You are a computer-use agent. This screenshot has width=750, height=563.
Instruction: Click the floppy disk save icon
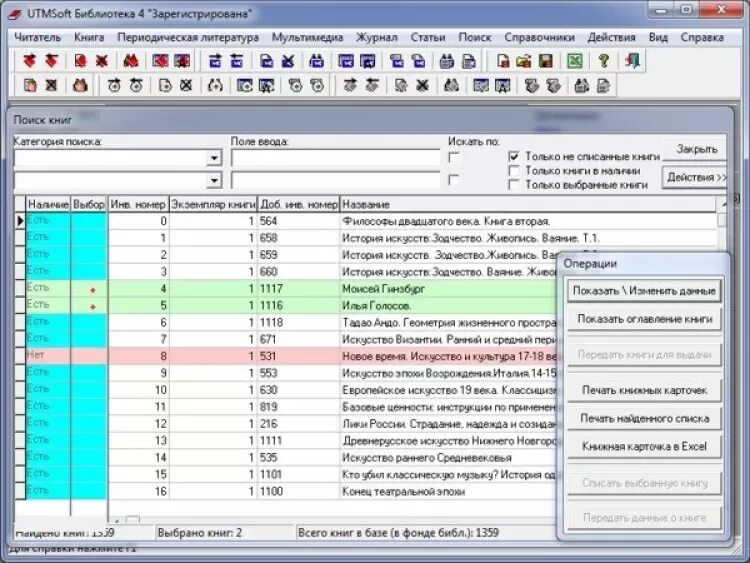point(545,61)
